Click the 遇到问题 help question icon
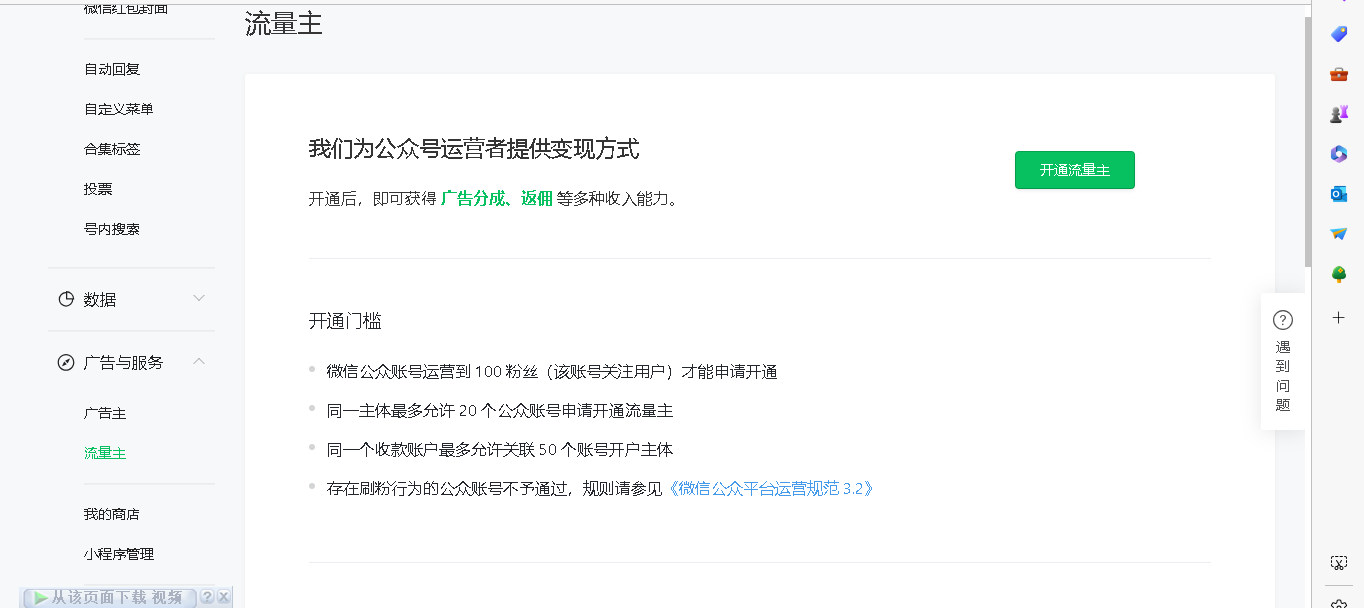 (1283, 320)
